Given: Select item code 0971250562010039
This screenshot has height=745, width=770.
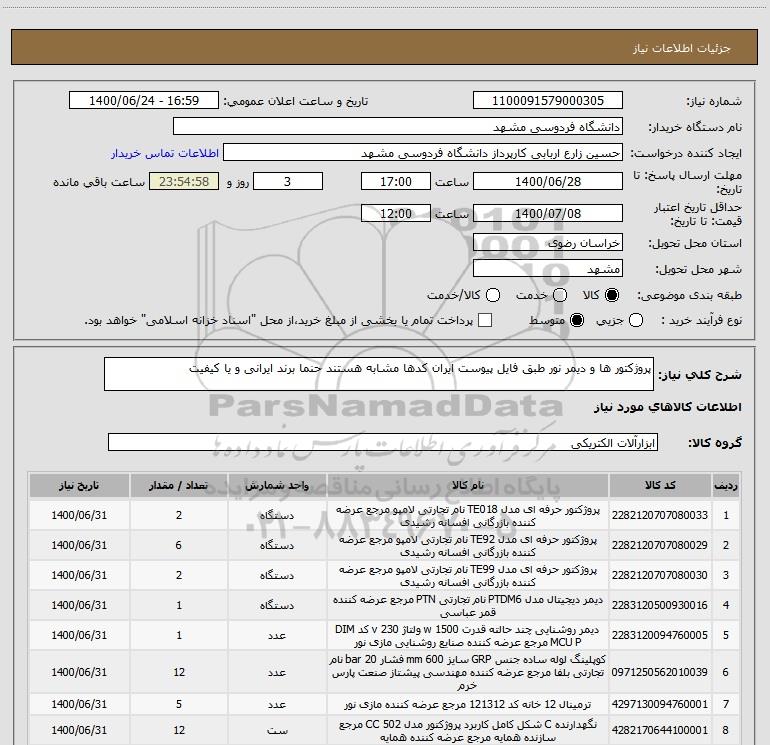Looking at the screenshot, I should pos(660,672).
